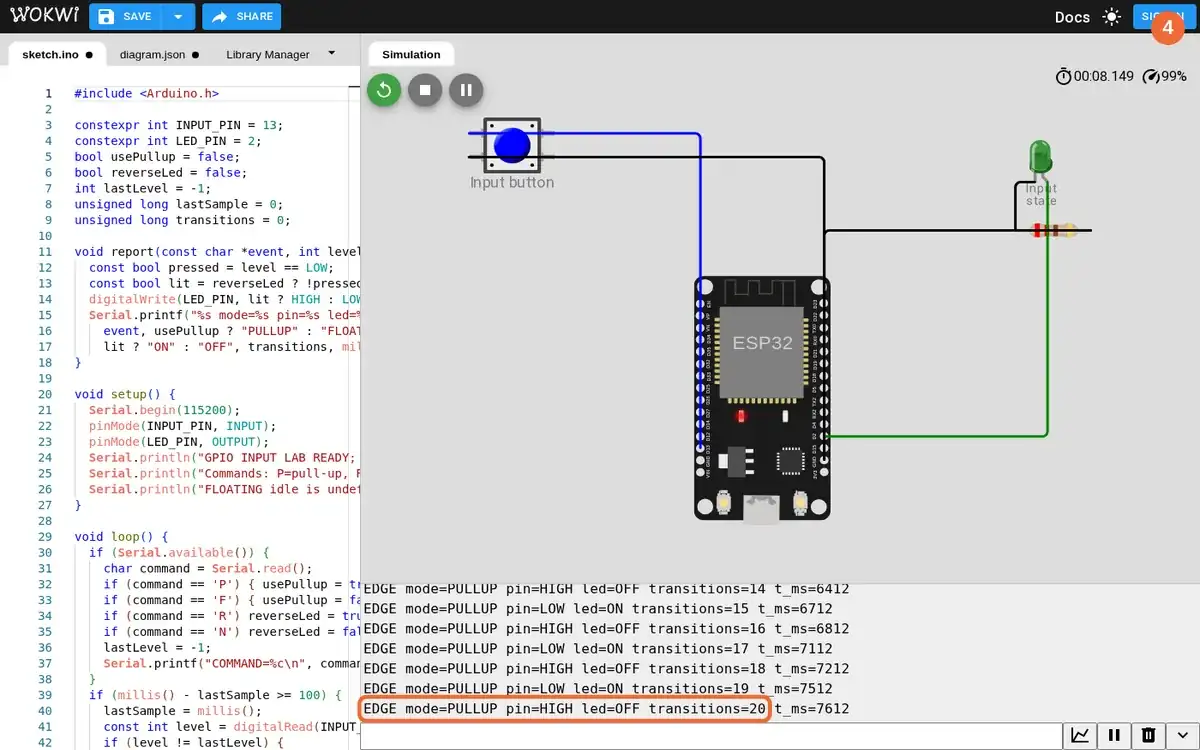
Task: Click 'Serial.begin(115200);' line
Action: point(164,410)
